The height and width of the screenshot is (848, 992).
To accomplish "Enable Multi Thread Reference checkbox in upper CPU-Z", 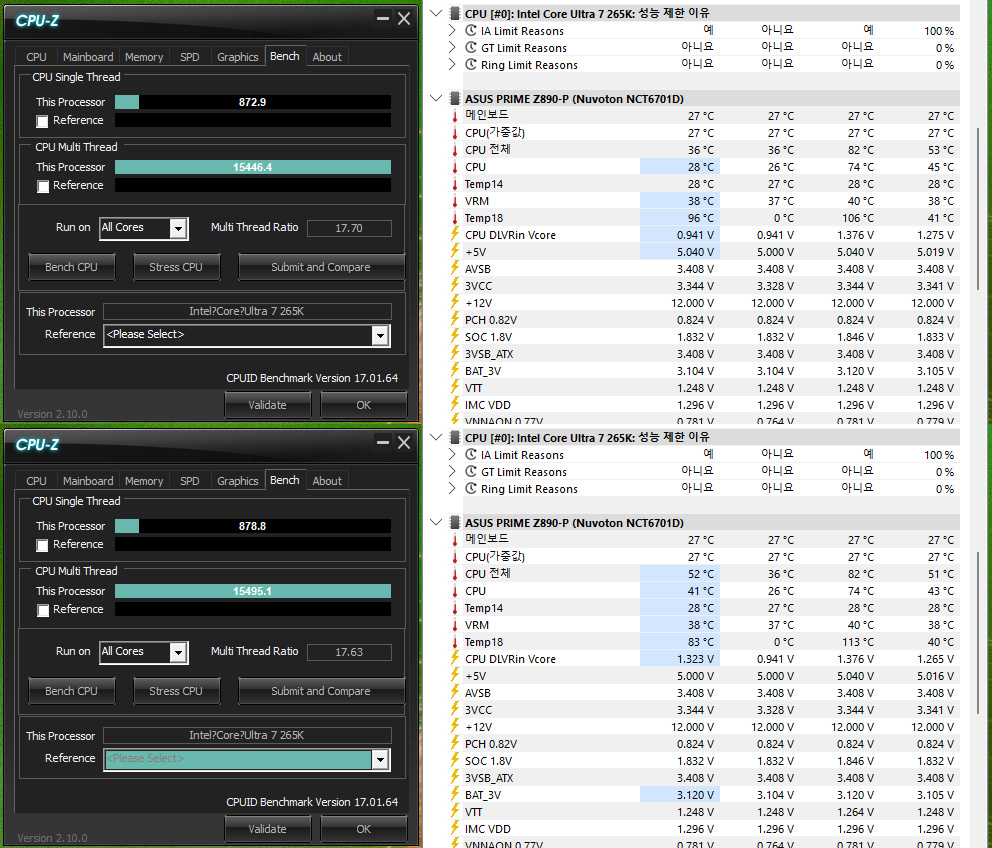I will (42, 187).
